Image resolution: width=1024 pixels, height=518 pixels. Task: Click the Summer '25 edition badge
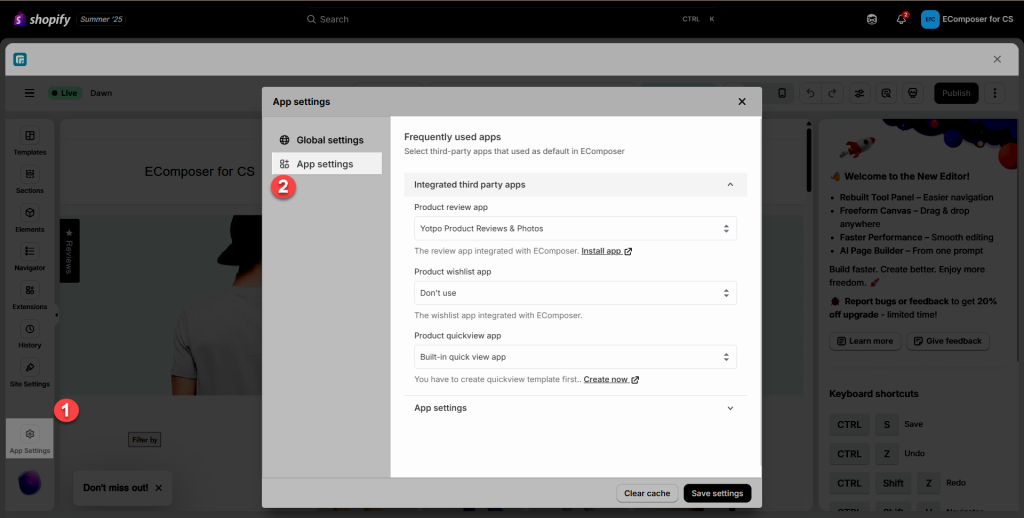click(101, 20)
